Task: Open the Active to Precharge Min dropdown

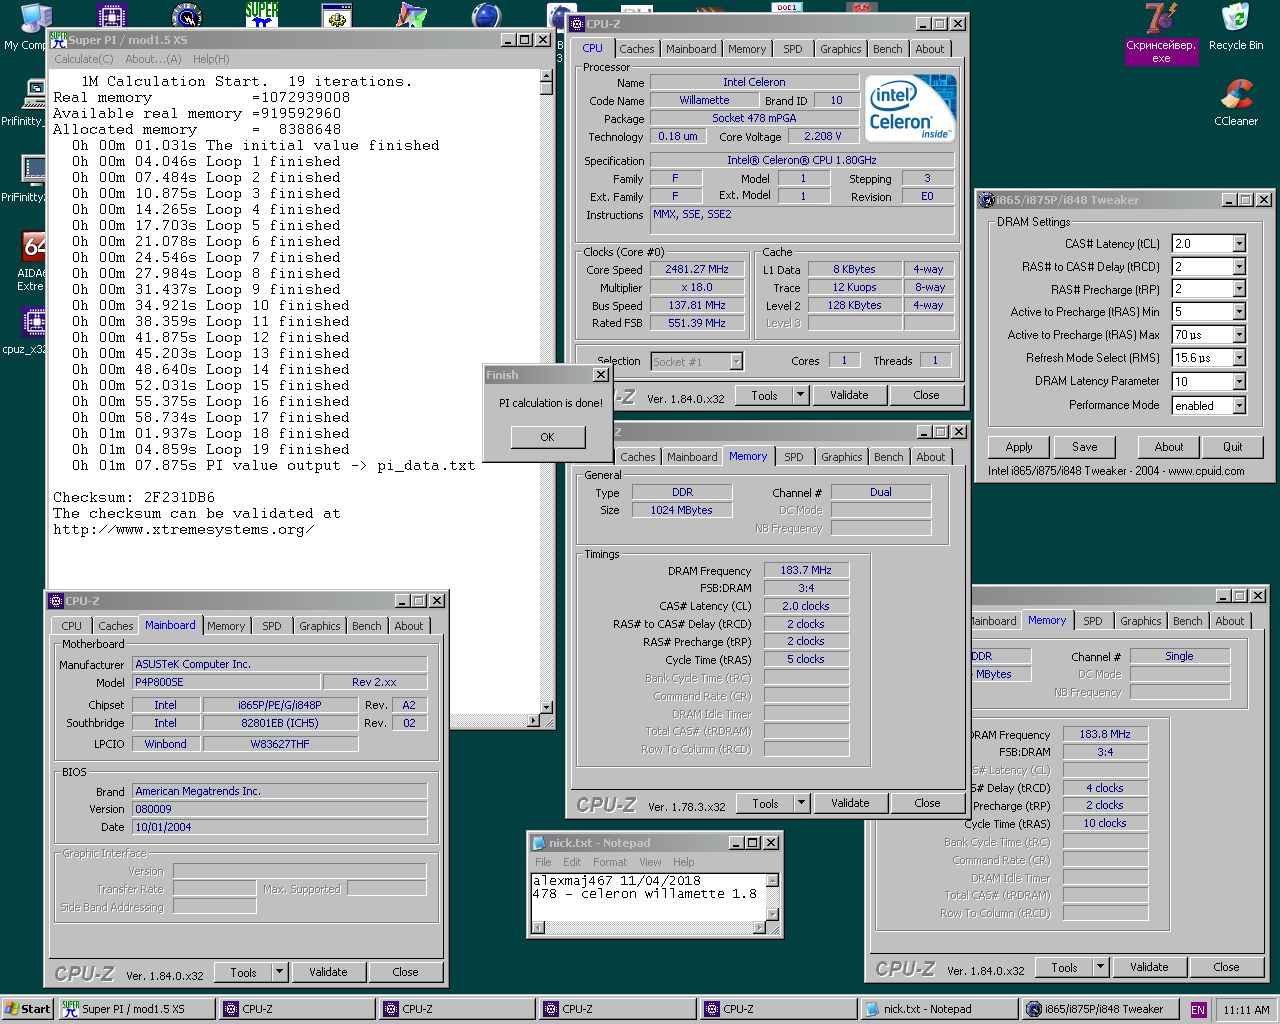Action: point(1239,312)
